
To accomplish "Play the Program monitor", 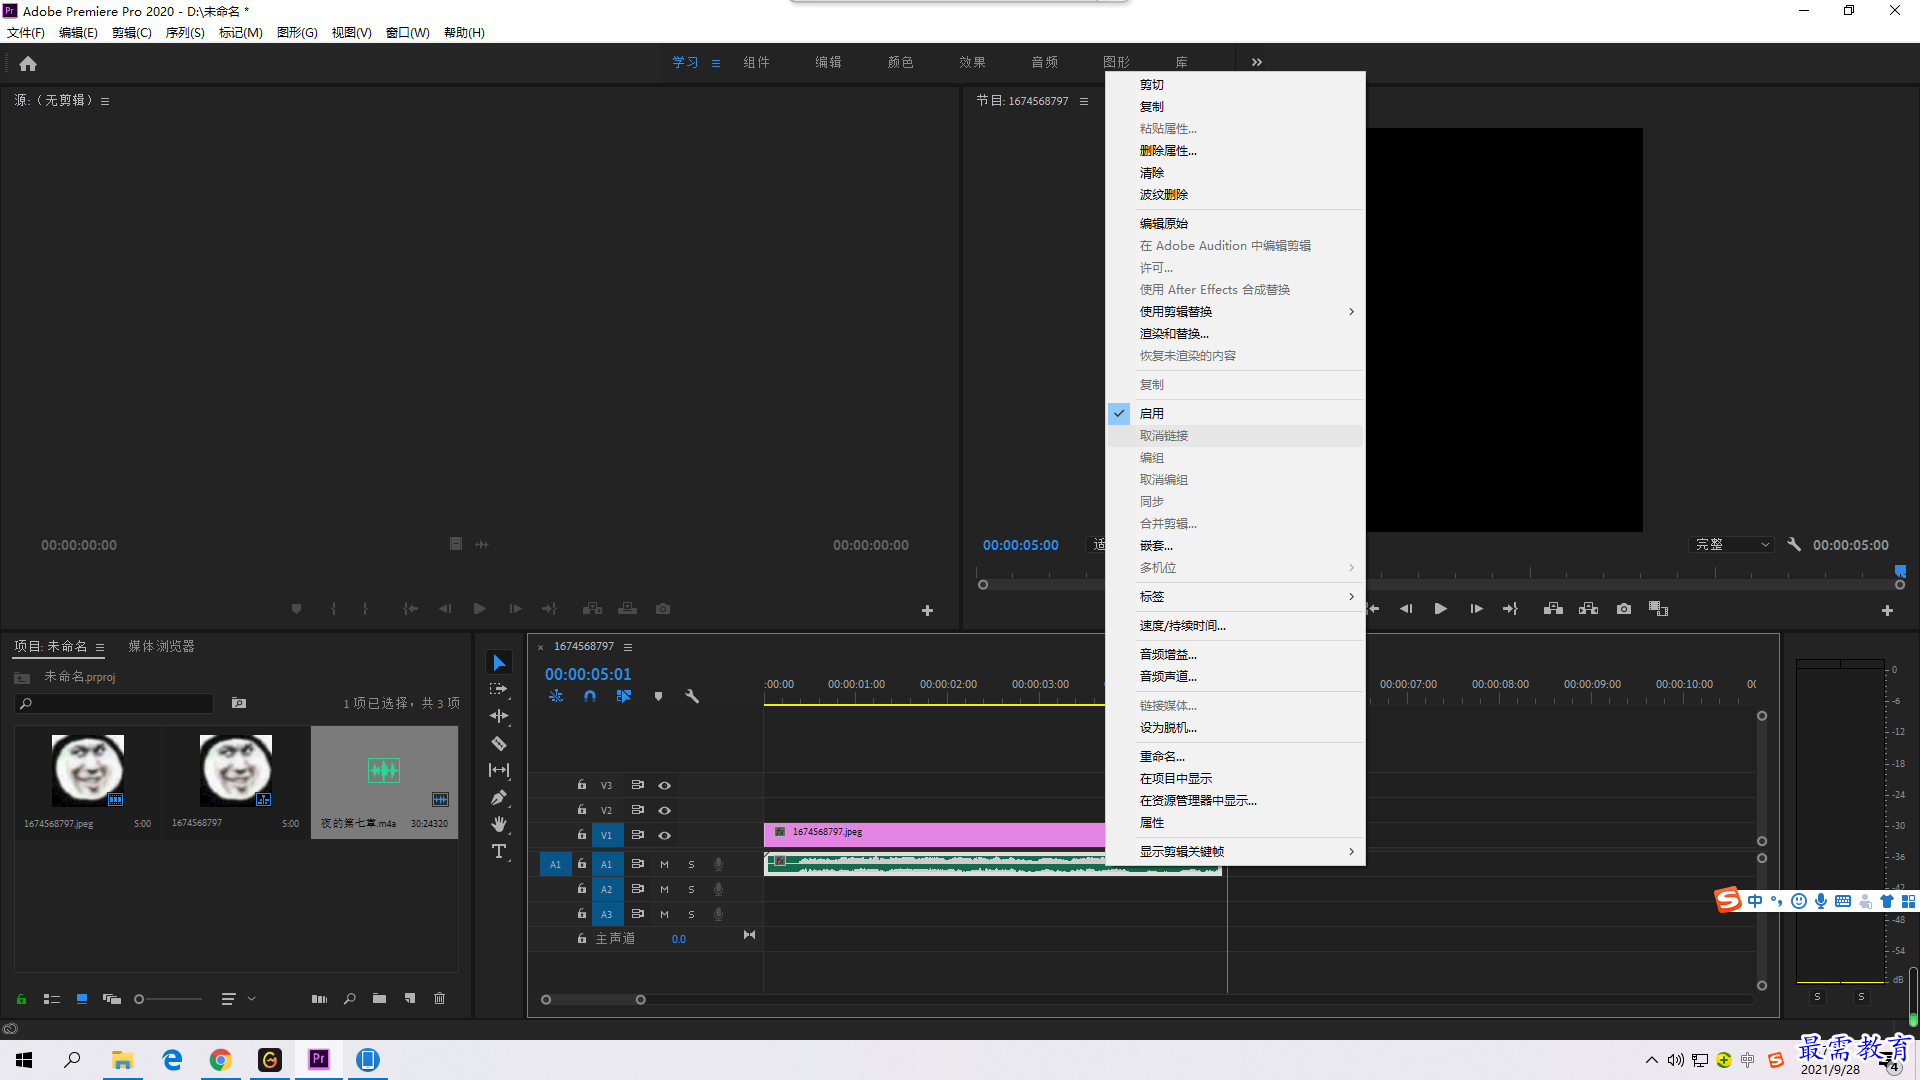I will [1441, 609].
